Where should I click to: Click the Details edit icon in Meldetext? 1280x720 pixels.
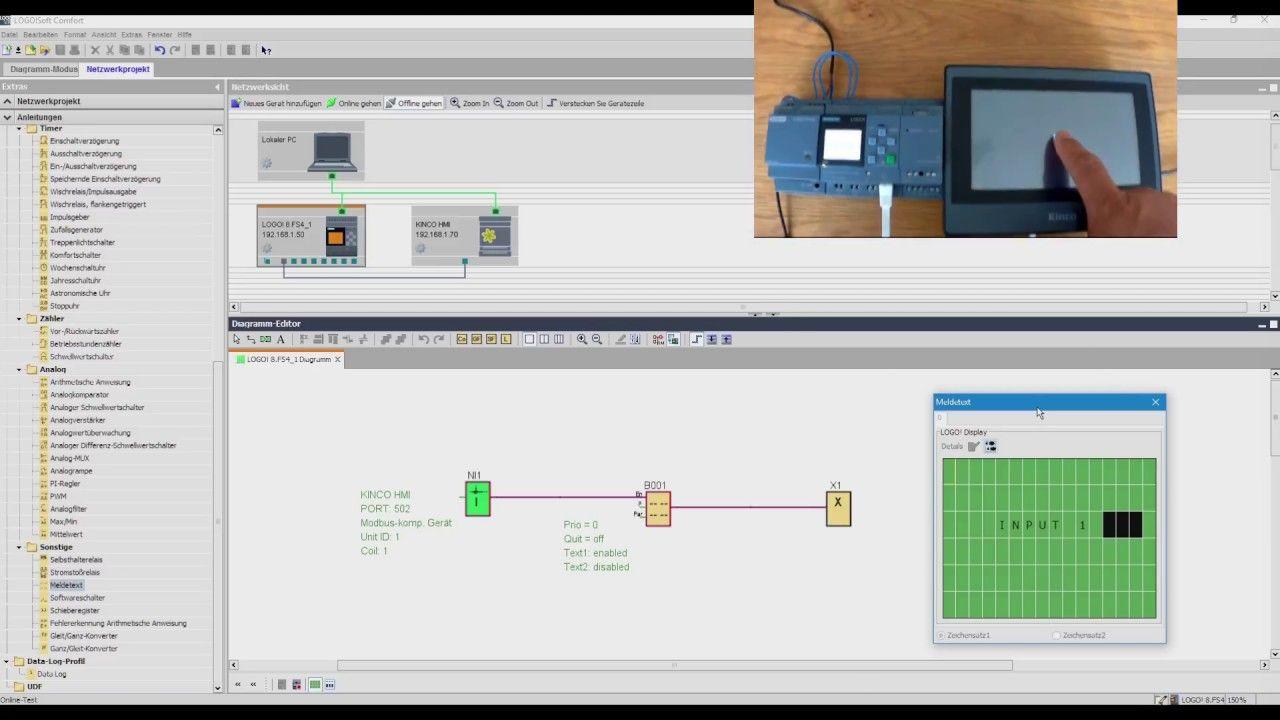(974, 446)
